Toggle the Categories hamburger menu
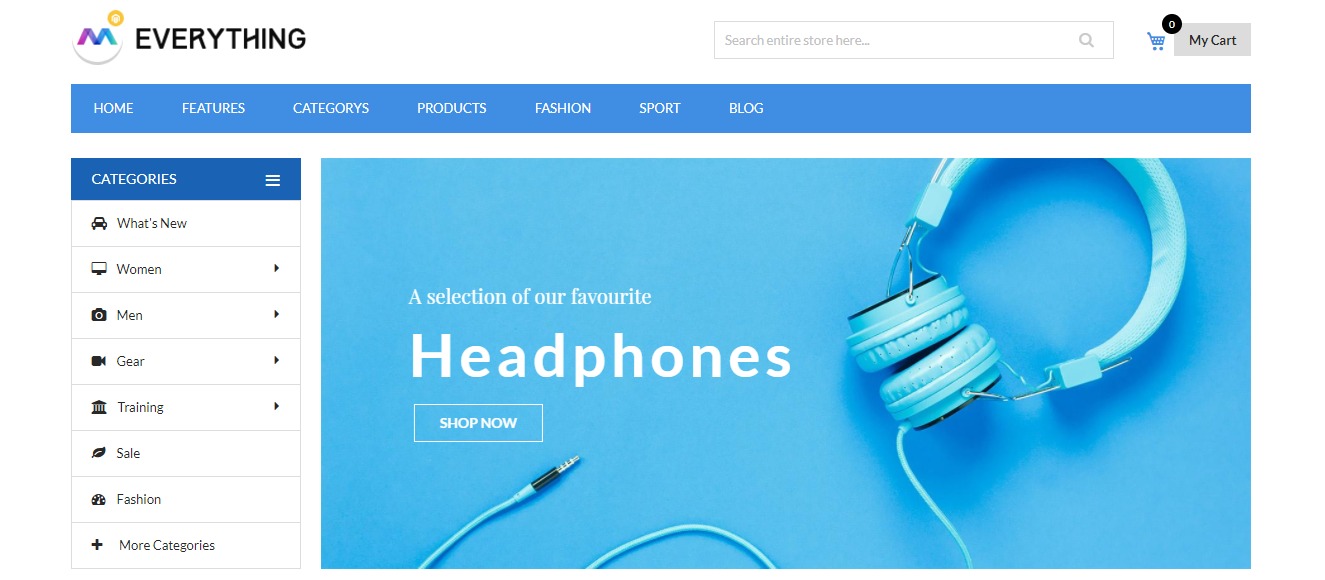 click(272, 180)
